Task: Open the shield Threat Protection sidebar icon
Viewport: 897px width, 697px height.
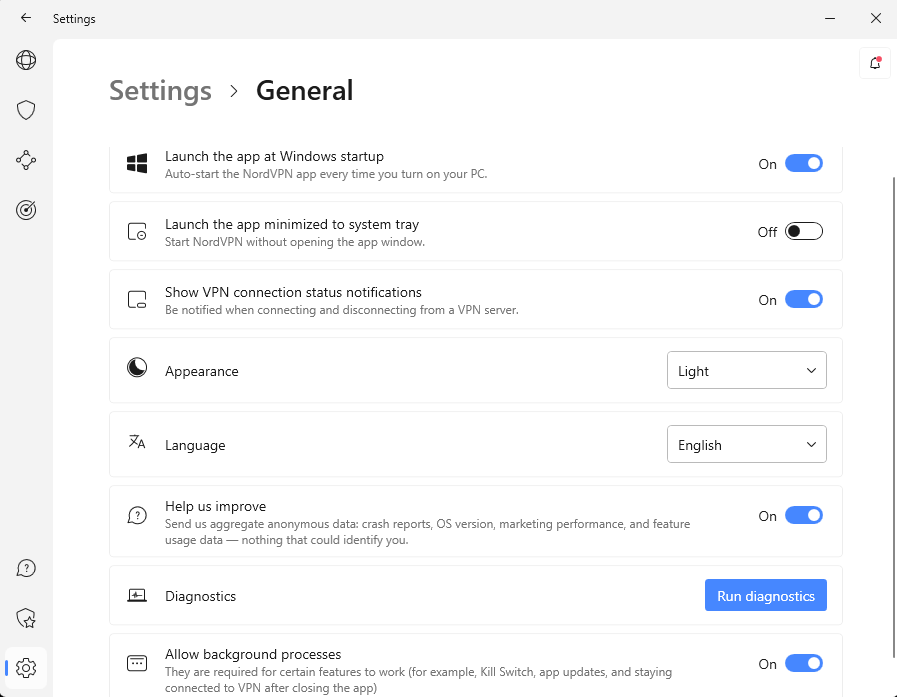Action: (26, 110)
